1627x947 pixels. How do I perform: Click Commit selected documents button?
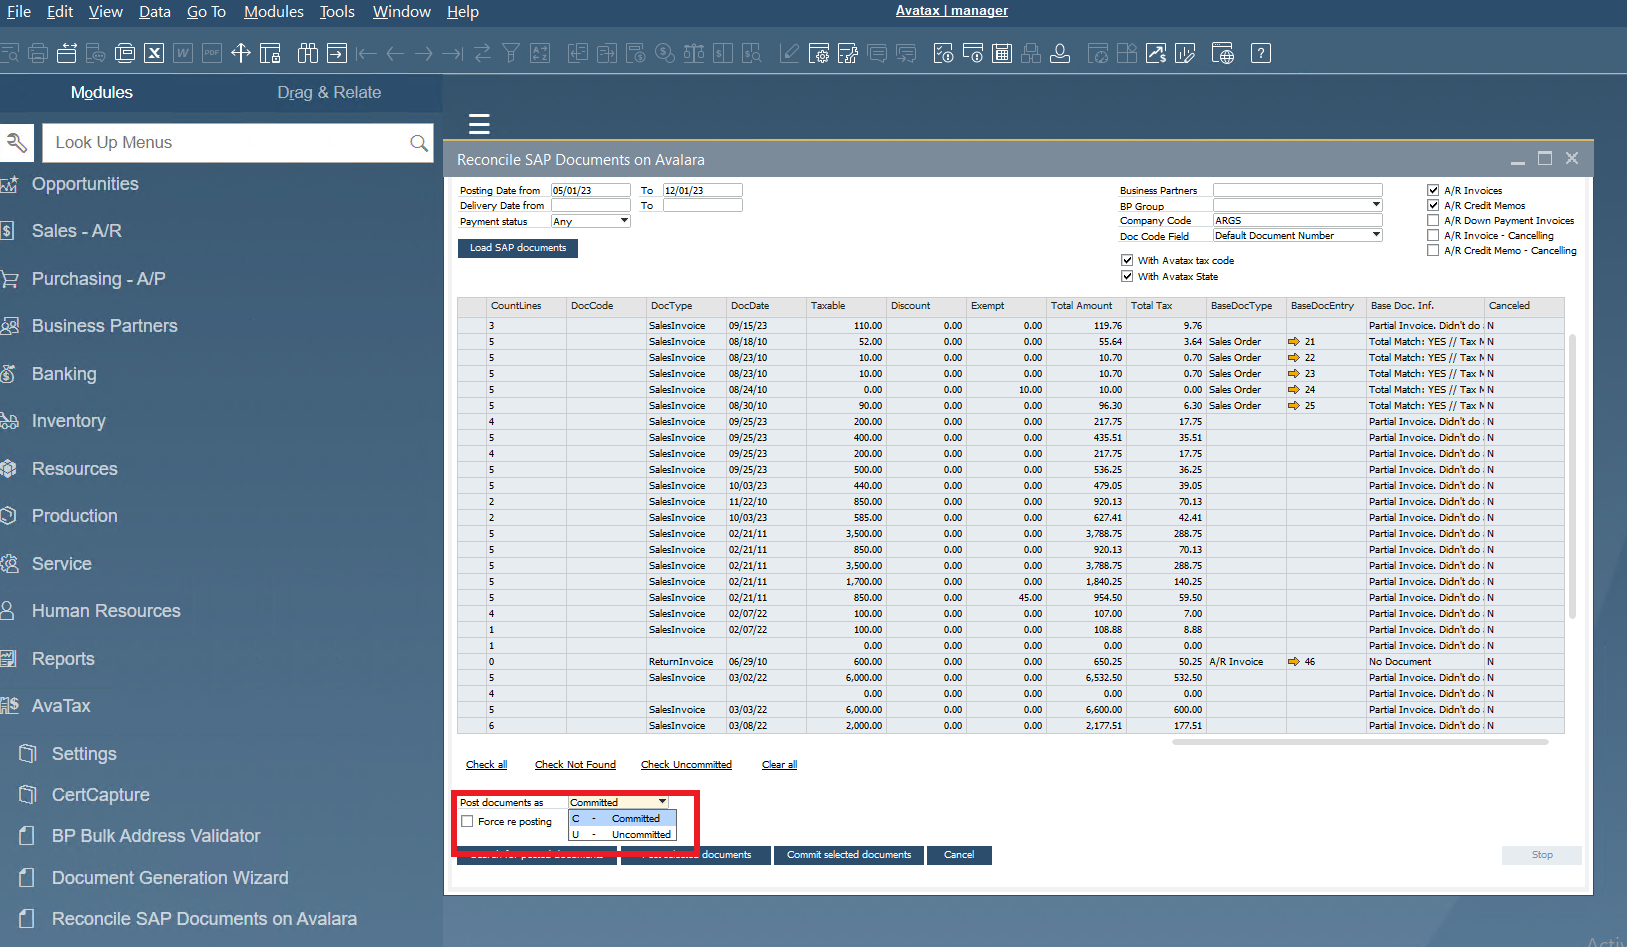849,855
